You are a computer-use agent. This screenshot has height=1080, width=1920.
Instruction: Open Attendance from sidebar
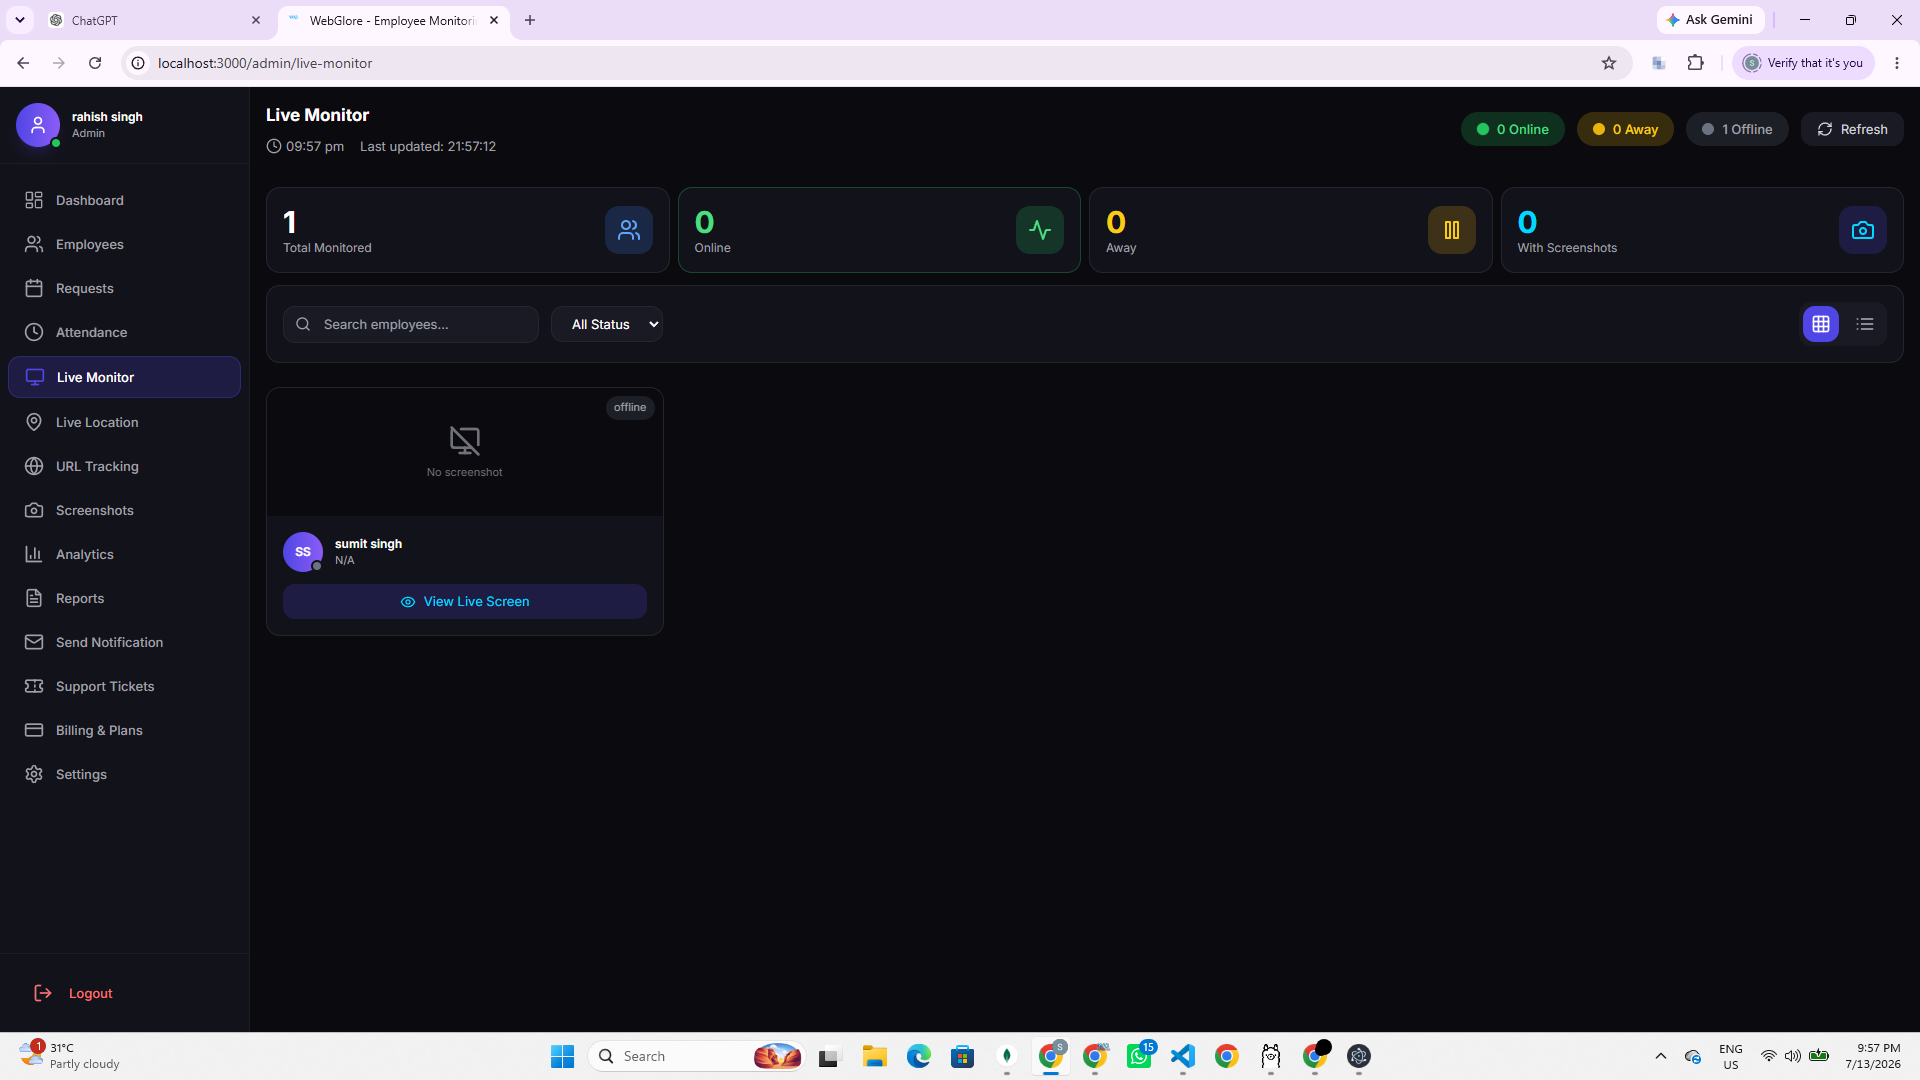tap(124, 332)
